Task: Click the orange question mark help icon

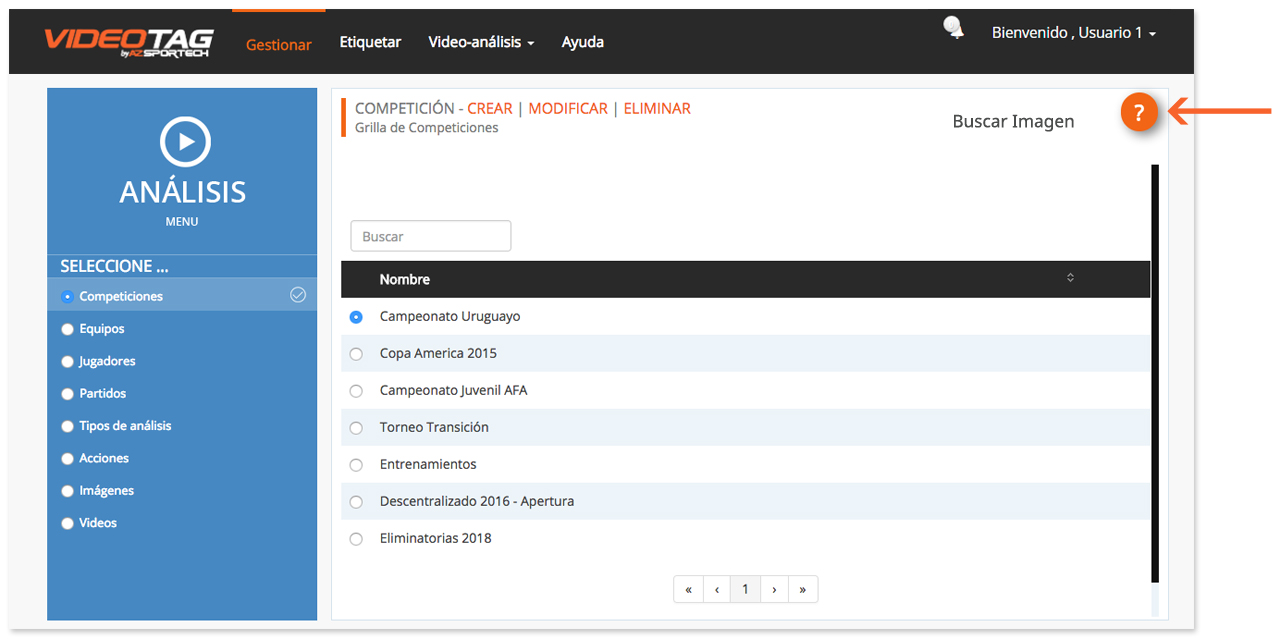Action: pos(1138,113)
